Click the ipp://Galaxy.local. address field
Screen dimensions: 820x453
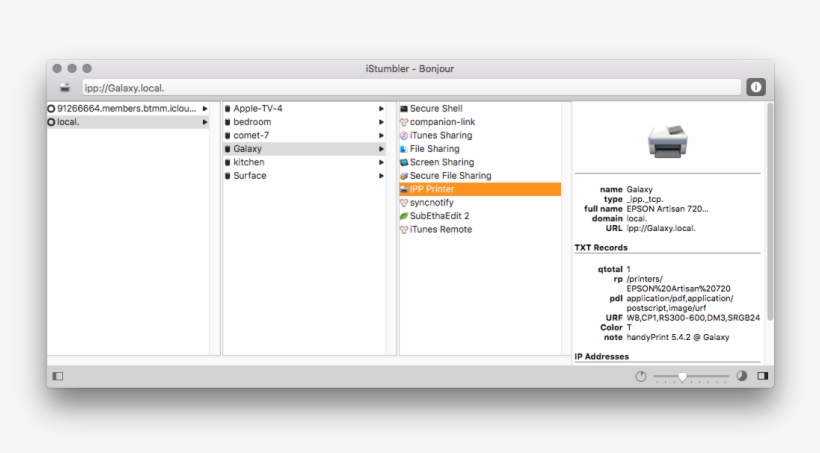(x=412, y=88)
